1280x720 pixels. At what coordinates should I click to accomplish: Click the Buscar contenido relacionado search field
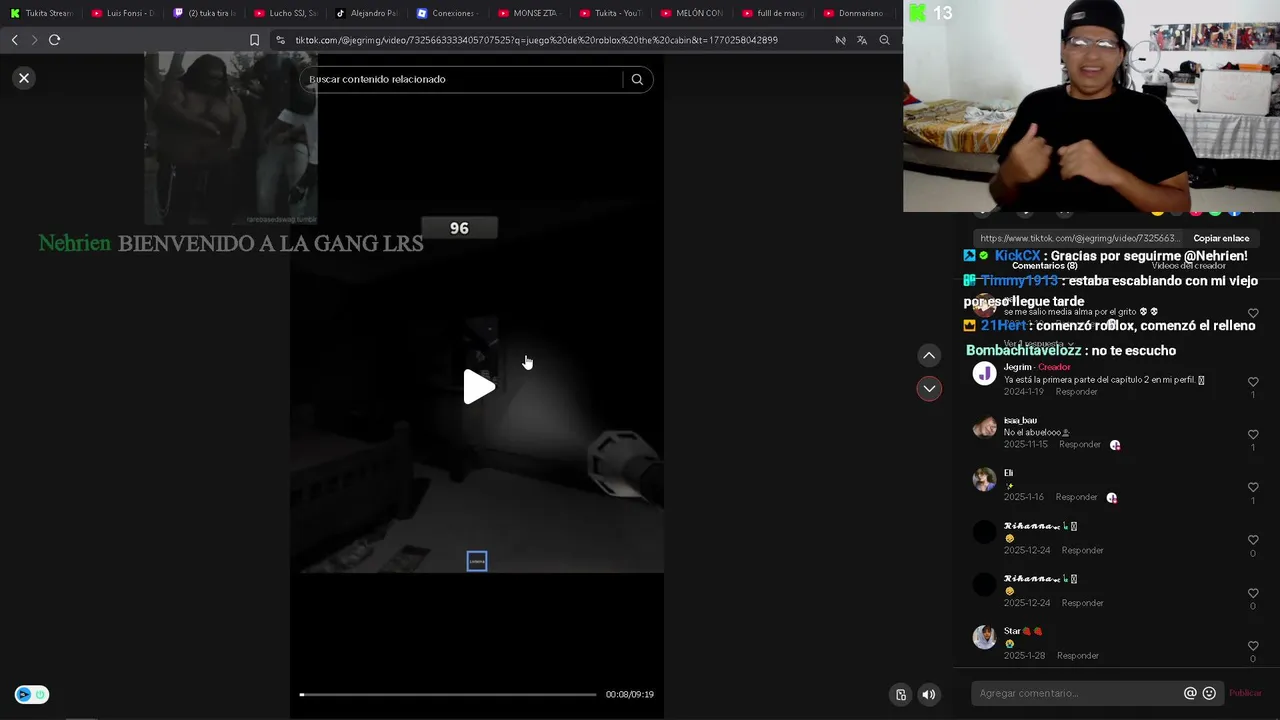coord(463,80)
